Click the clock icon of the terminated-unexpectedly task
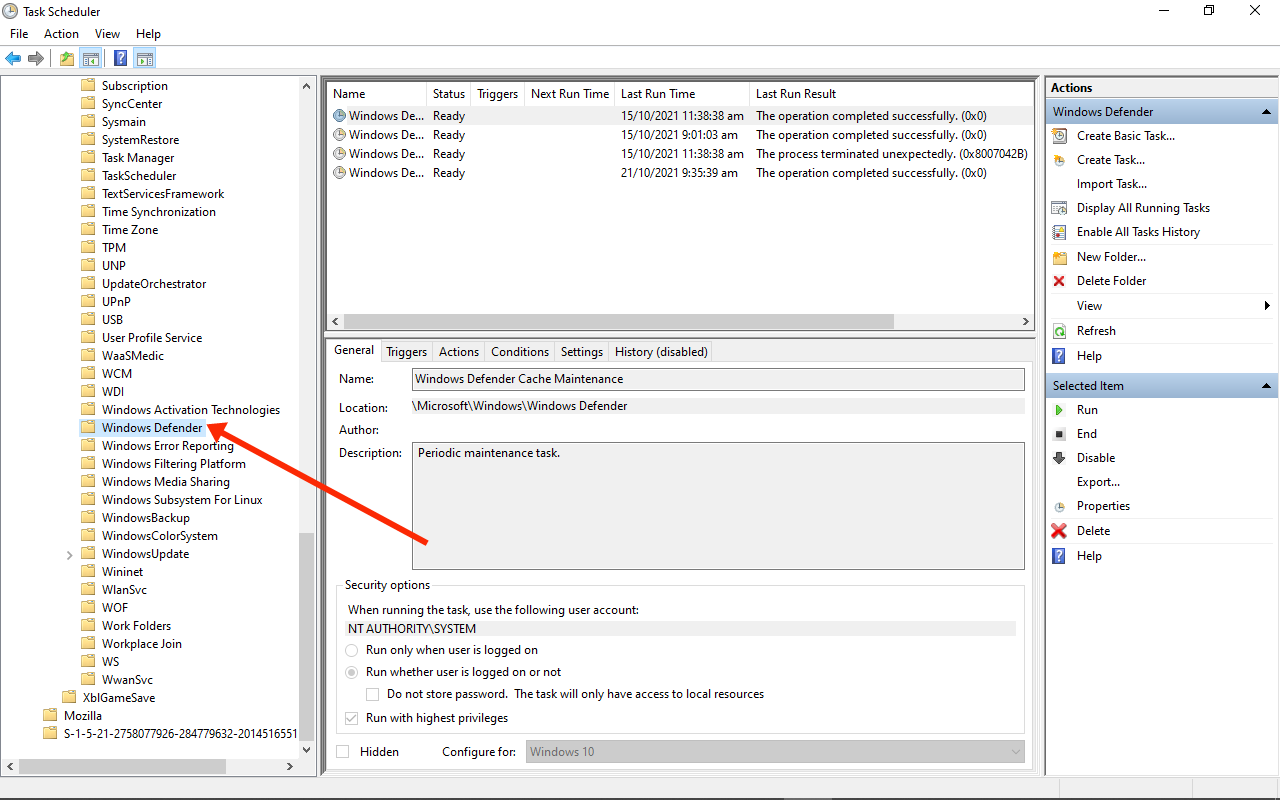Screen dimensions: 1280x800 tap(339, 154)
